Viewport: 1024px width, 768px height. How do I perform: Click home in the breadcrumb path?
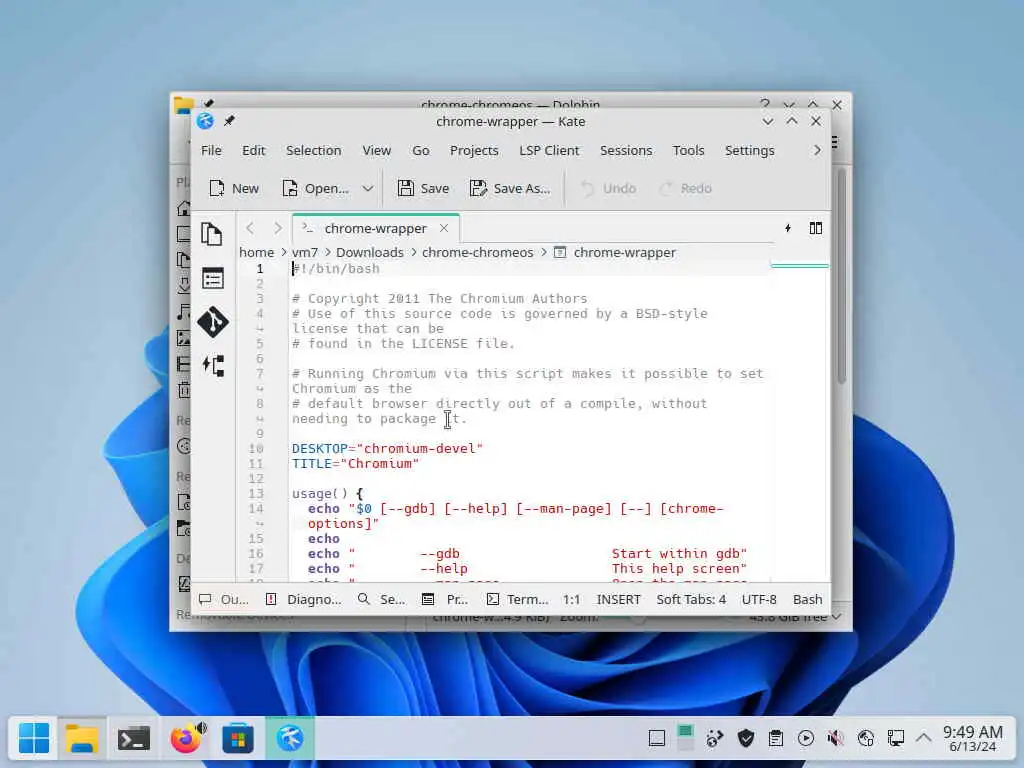pos(256,253)
